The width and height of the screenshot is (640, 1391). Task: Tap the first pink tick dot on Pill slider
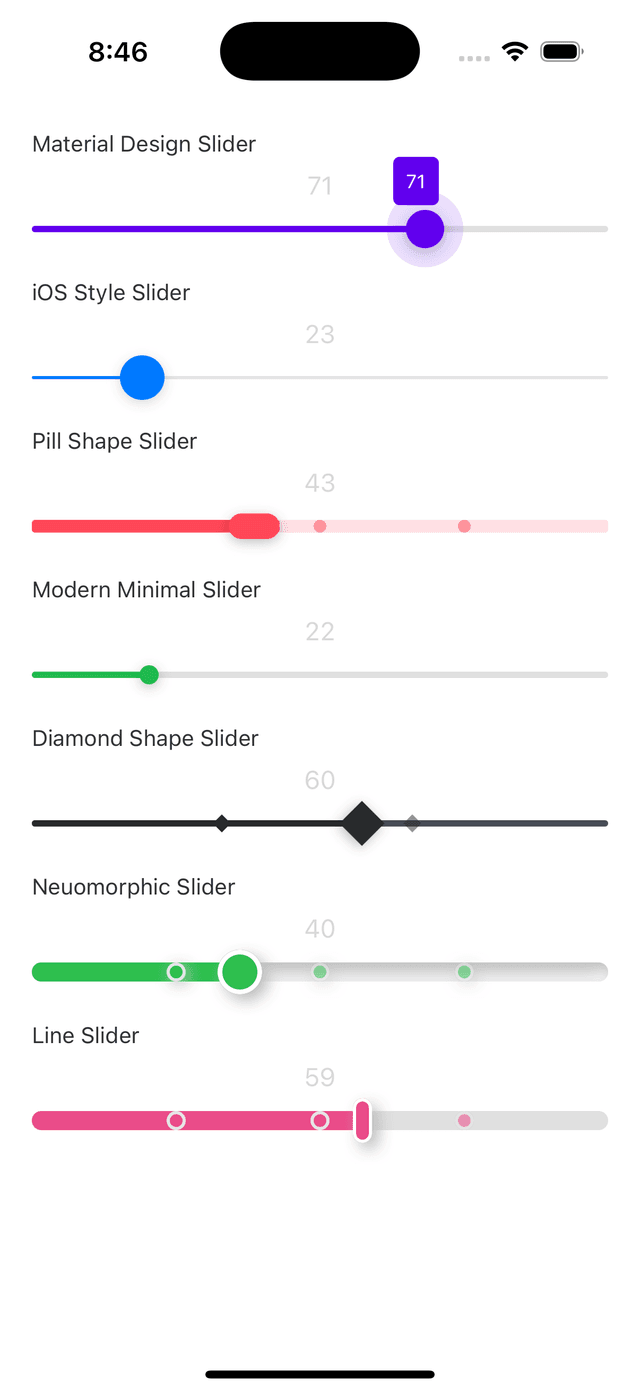point(320,525)
